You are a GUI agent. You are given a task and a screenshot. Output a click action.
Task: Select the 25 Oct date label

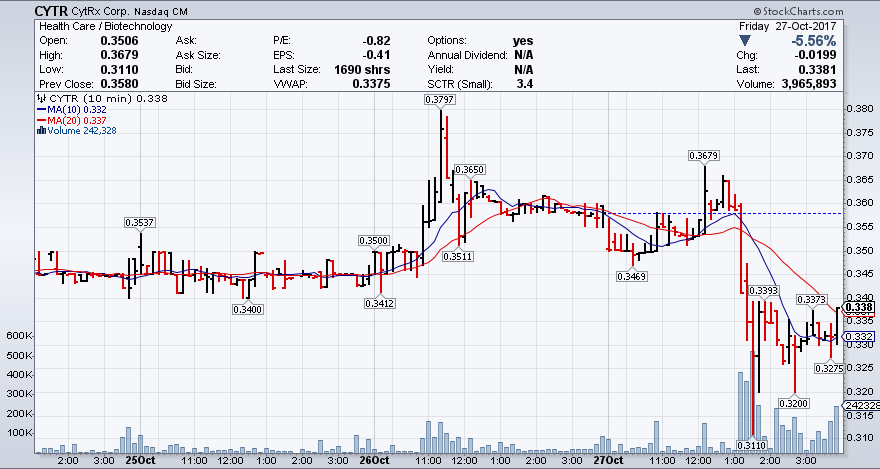(140, 462)
